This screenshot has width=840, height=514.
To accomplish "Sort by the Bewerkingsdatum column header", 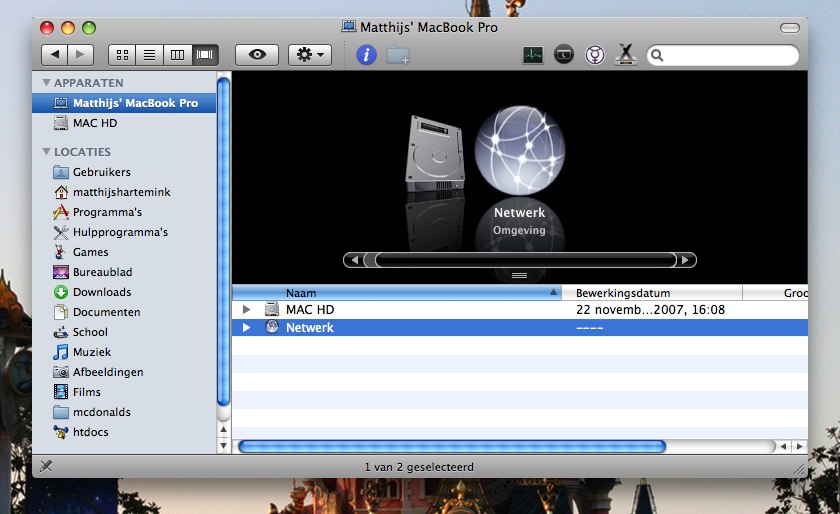I will point(652,293).
